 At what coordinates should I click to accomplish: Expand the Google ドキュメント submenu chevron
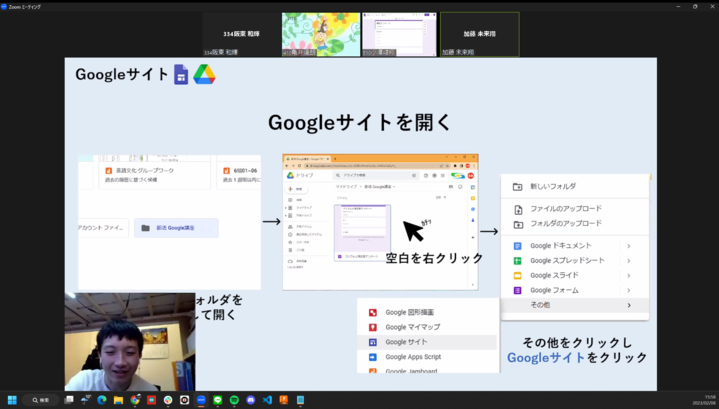tap(629, 246)
